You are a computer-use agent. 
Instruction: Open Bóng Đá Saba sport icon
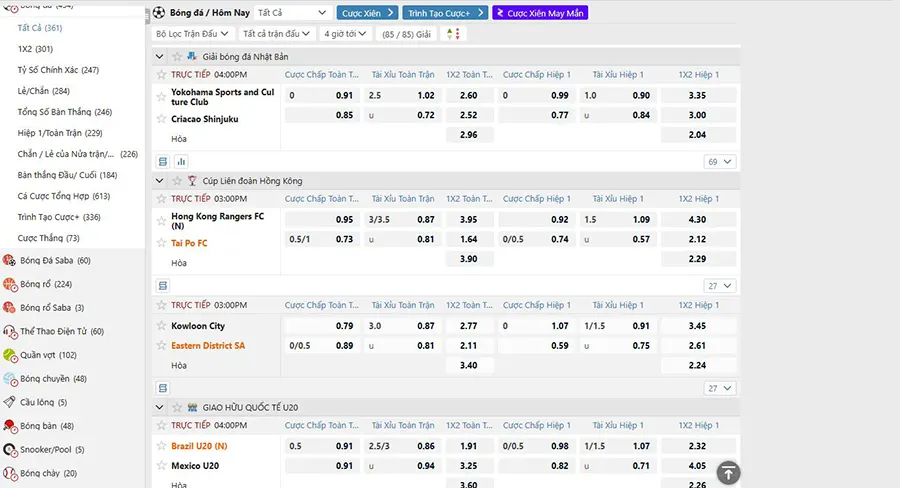10,261
